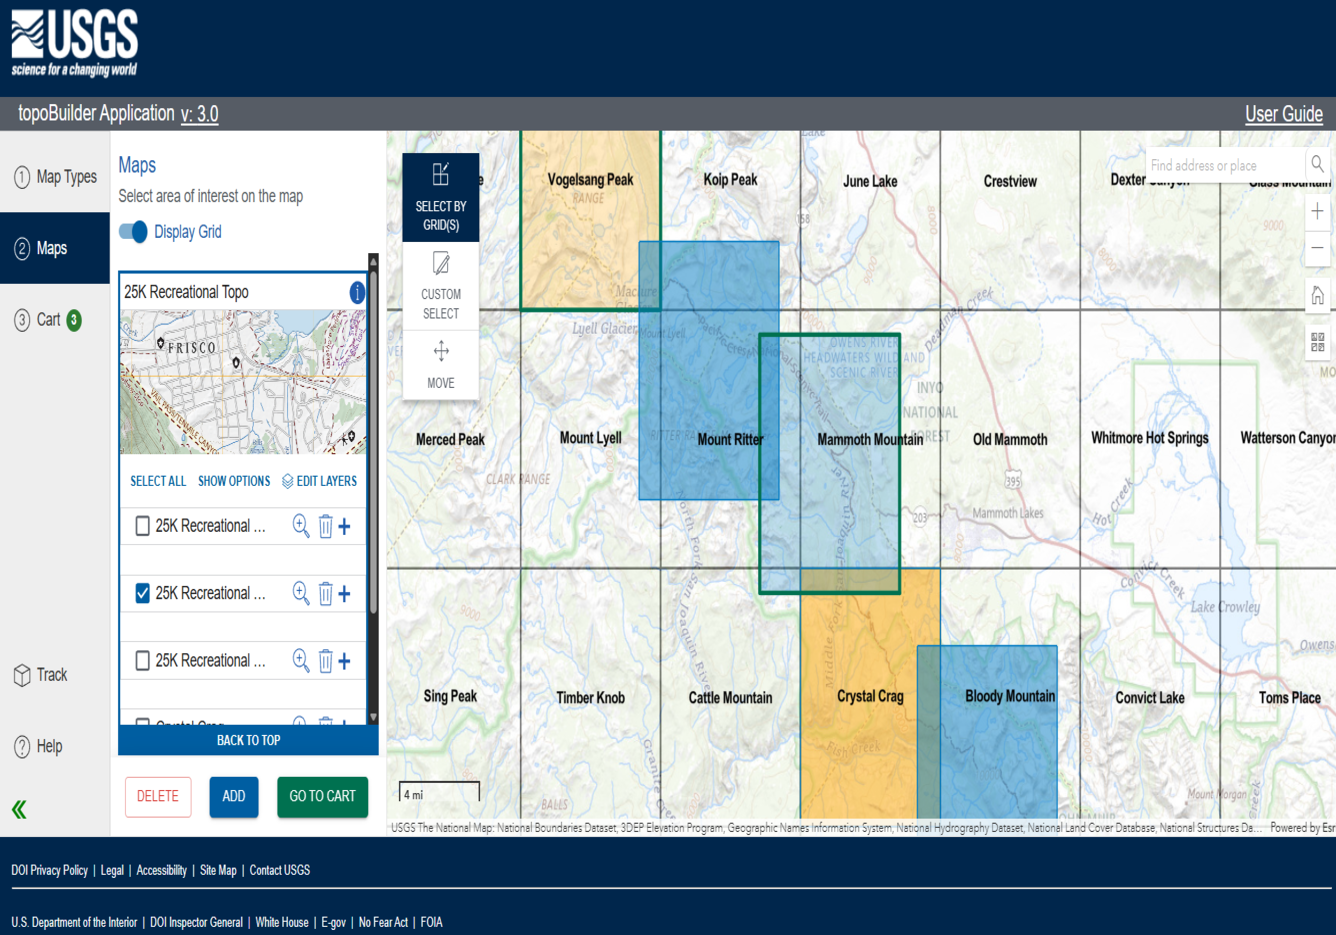The height and width of the screenshot is (935, 1336).
Task: Delete the second 25K Recreational map using trash icon
Action: (324, 593)
